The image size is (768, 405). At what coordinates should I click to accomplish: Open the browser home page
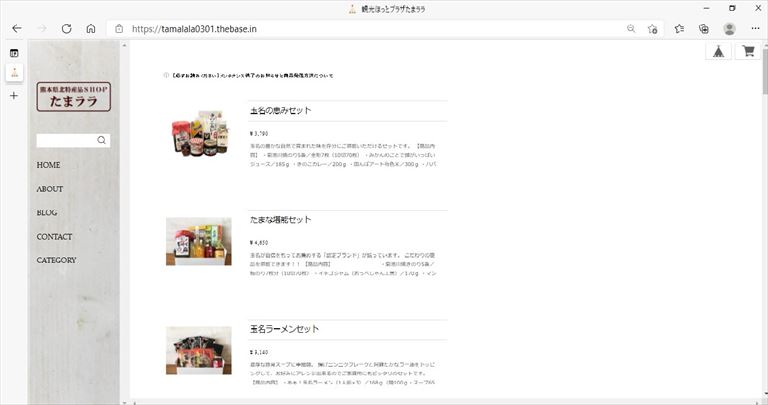click(91, 28)
